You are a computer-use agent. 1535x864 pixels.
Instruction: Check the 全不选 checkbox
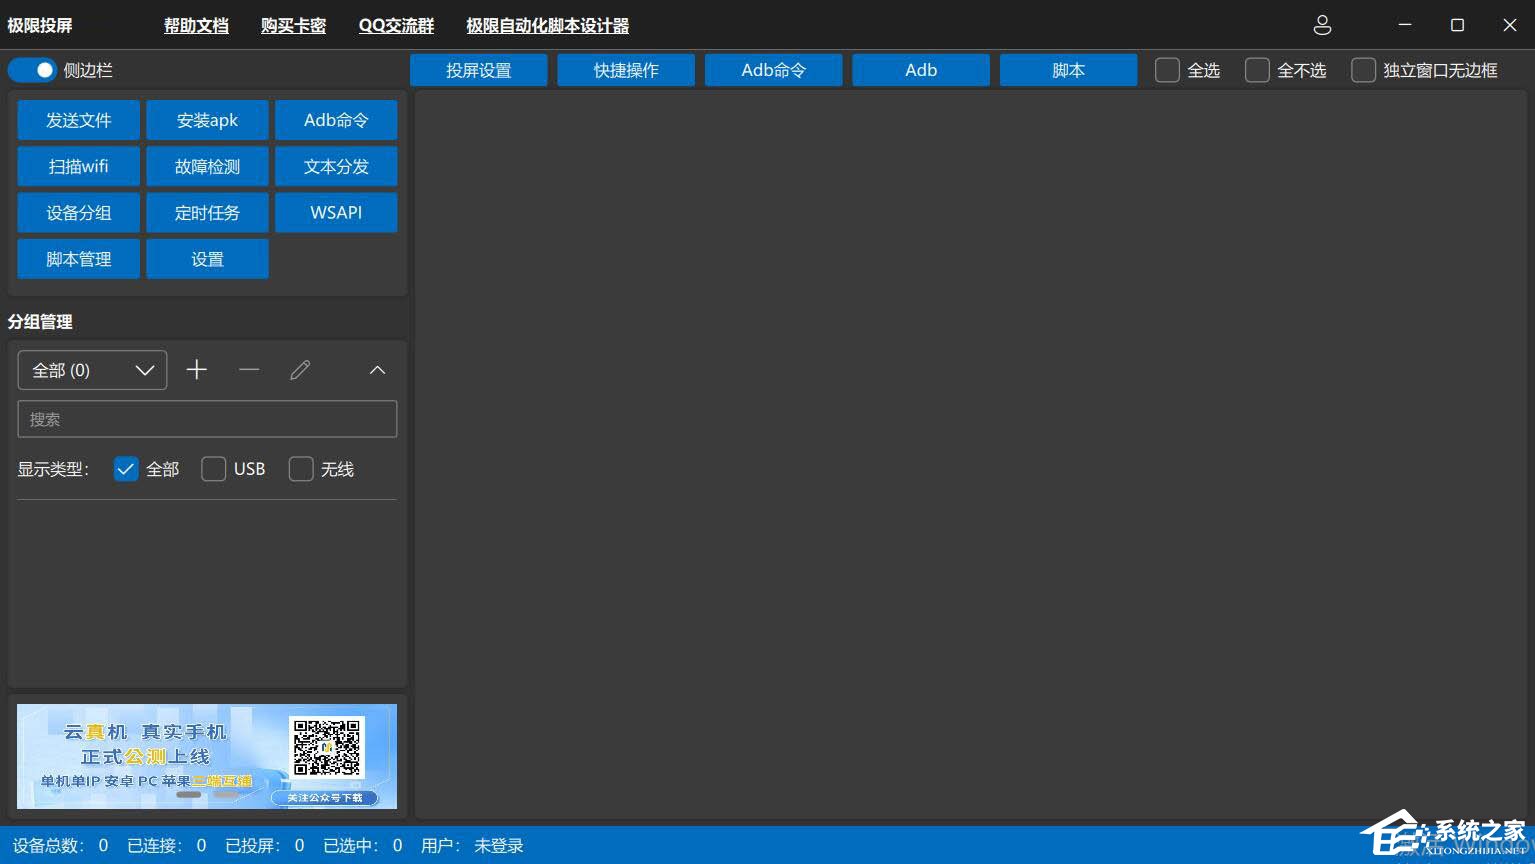tap(1257, 70)
